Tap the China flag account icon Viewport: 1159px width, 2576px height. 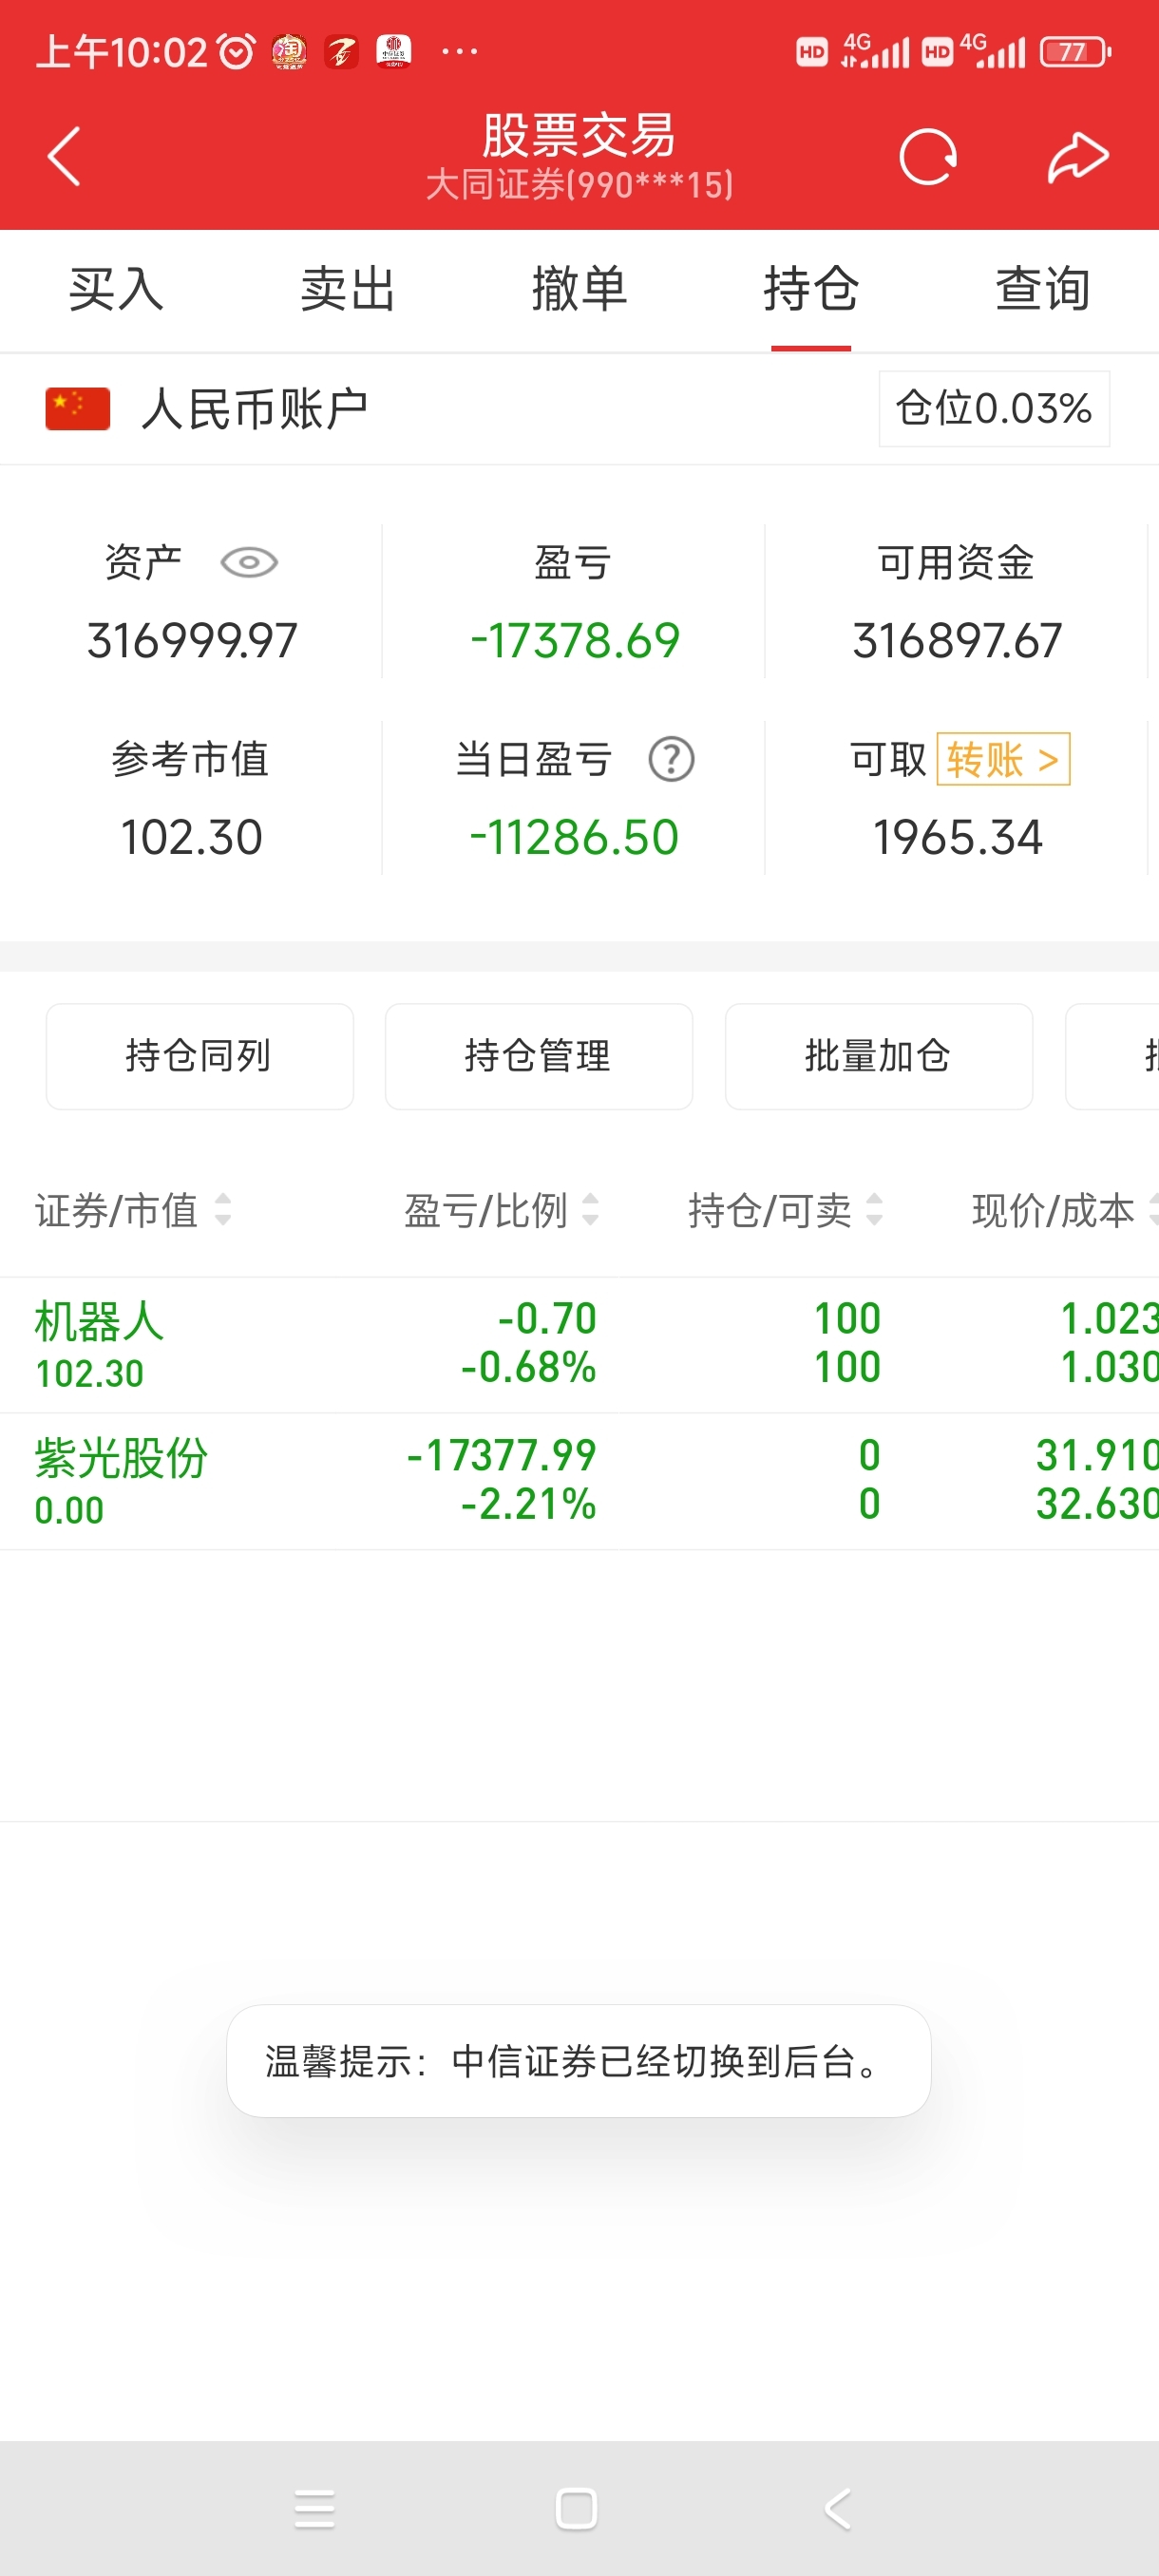tap(78, 409)
